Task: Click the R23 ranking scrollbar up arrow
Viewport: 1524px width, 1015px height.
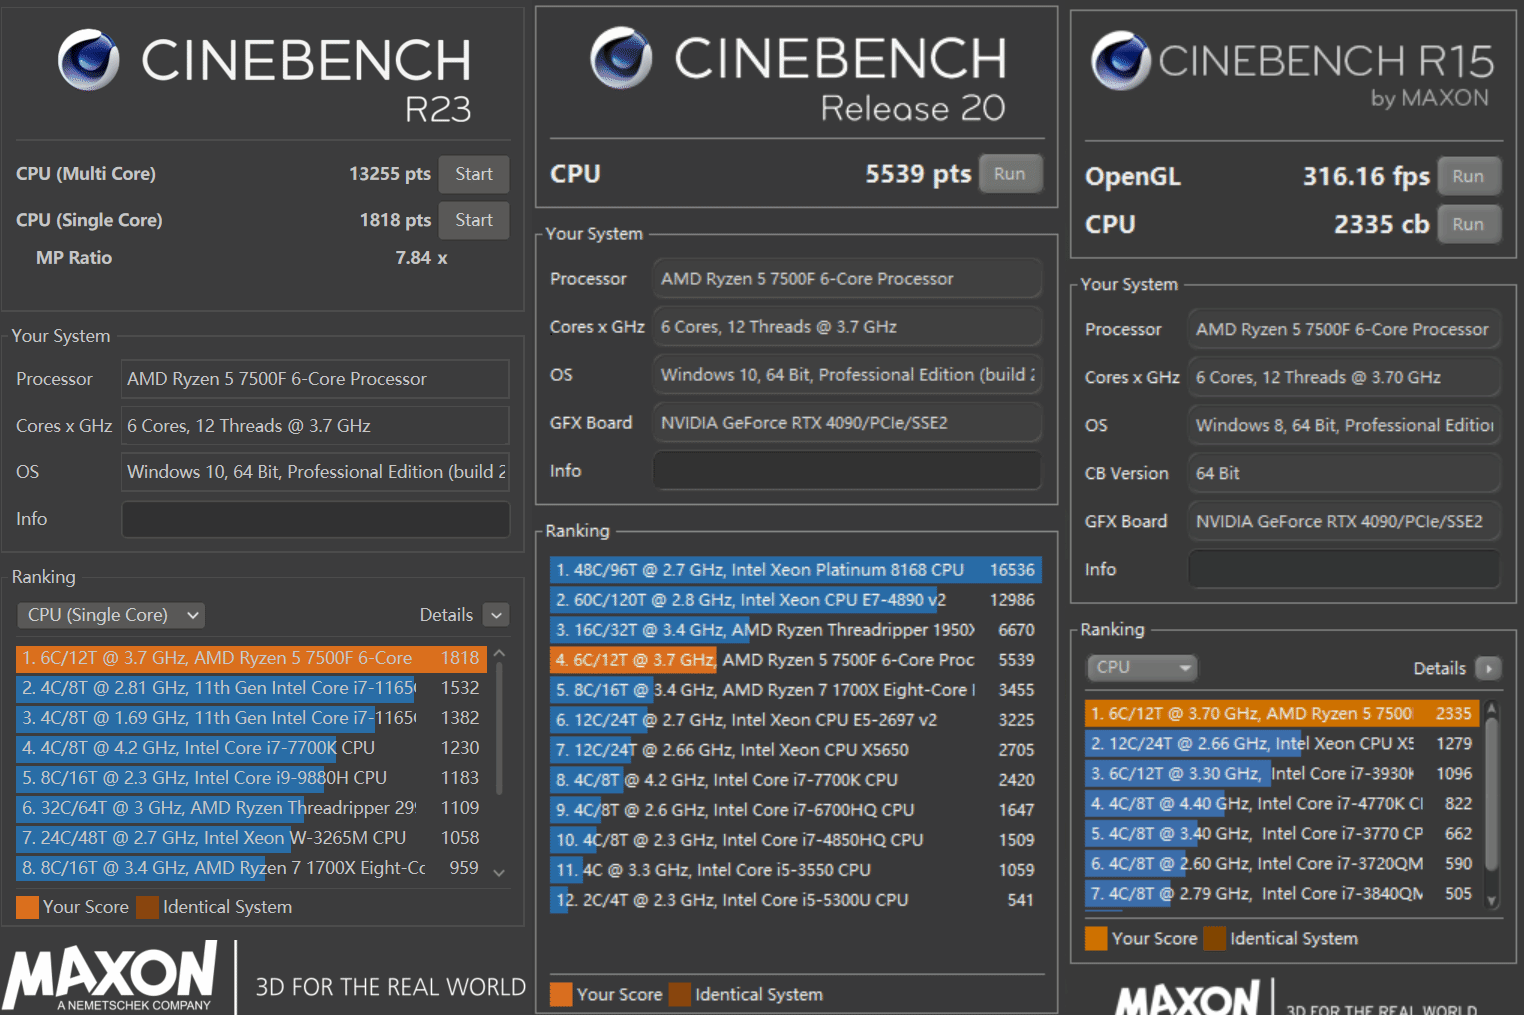Action: point(499,653)
